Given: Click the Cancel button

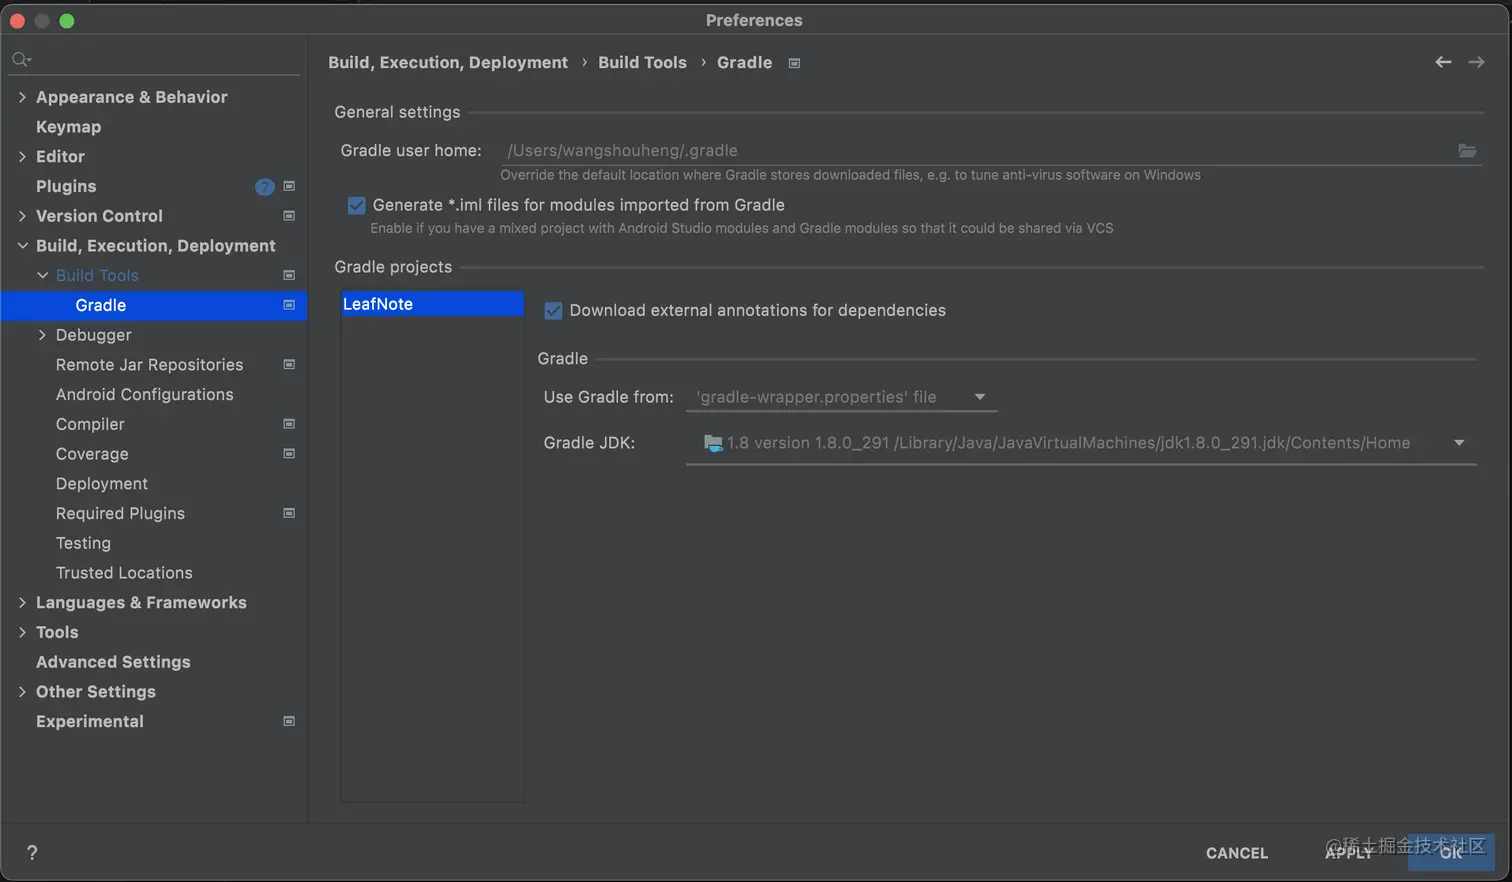Looking at the screenshot, I should tap(1237, 853).
